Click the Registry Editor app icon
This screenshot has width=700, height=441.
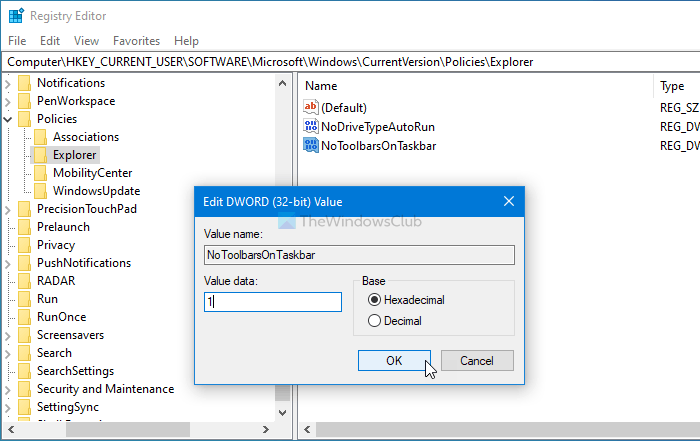pos(16,16)
